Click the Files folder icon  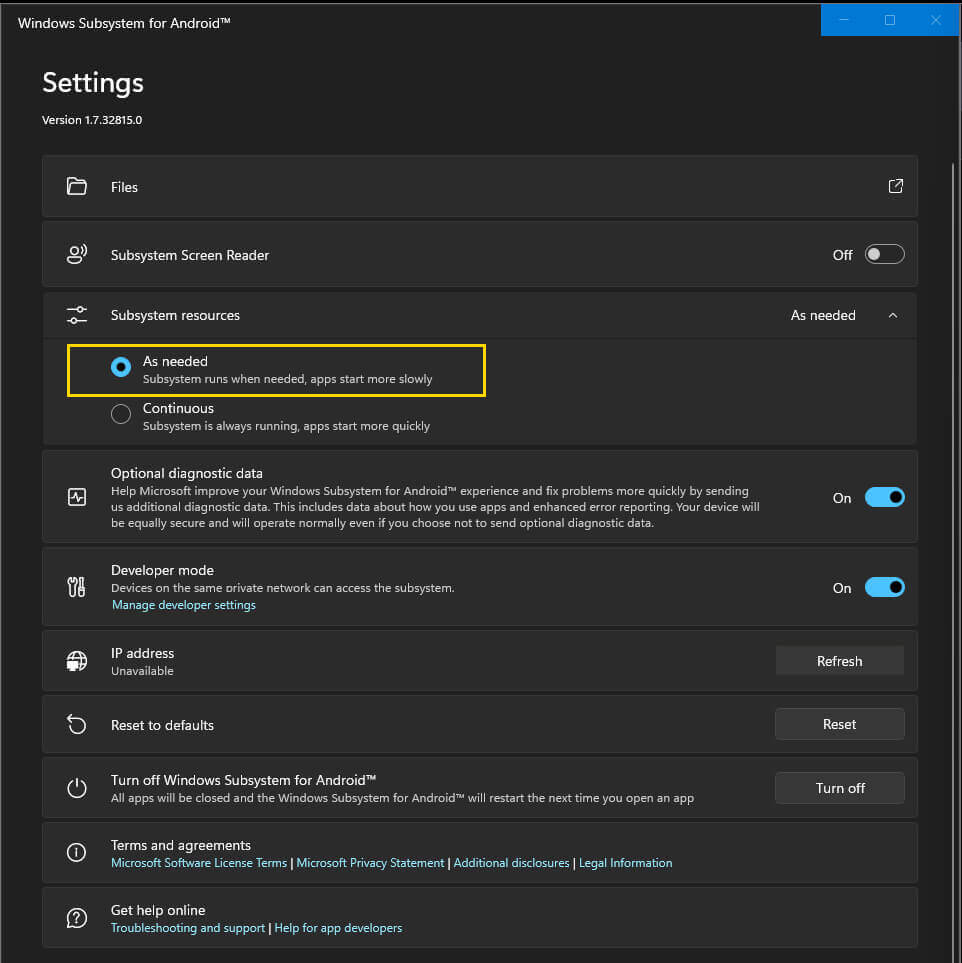(77, 186)
